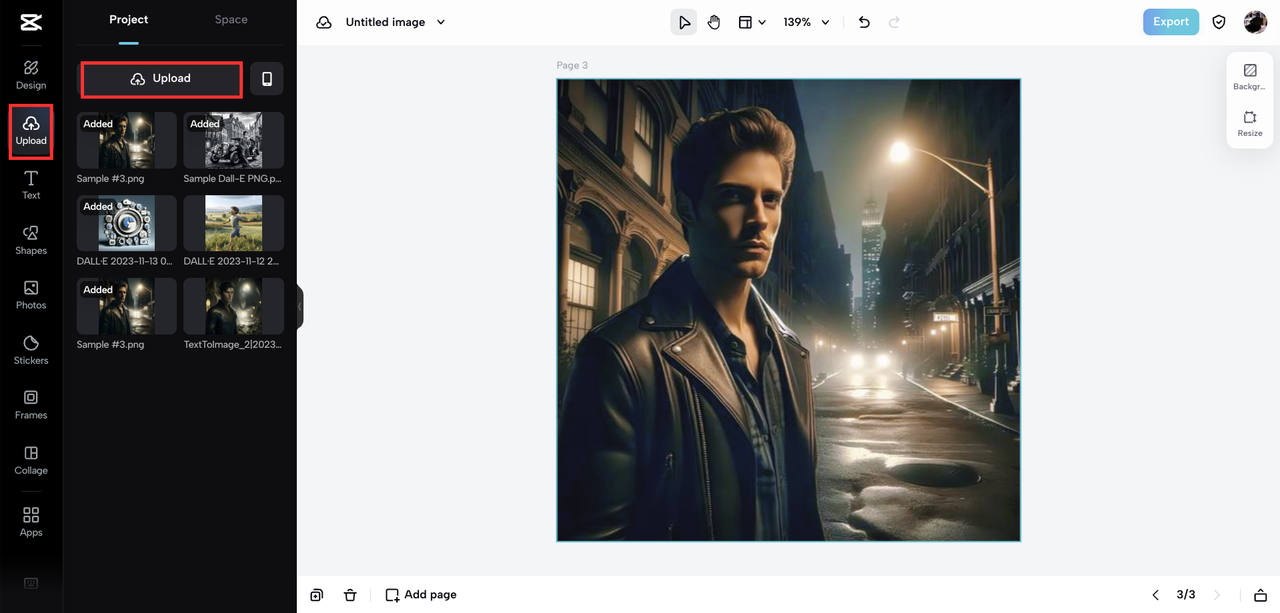Click the trash delete page icon

350,595
